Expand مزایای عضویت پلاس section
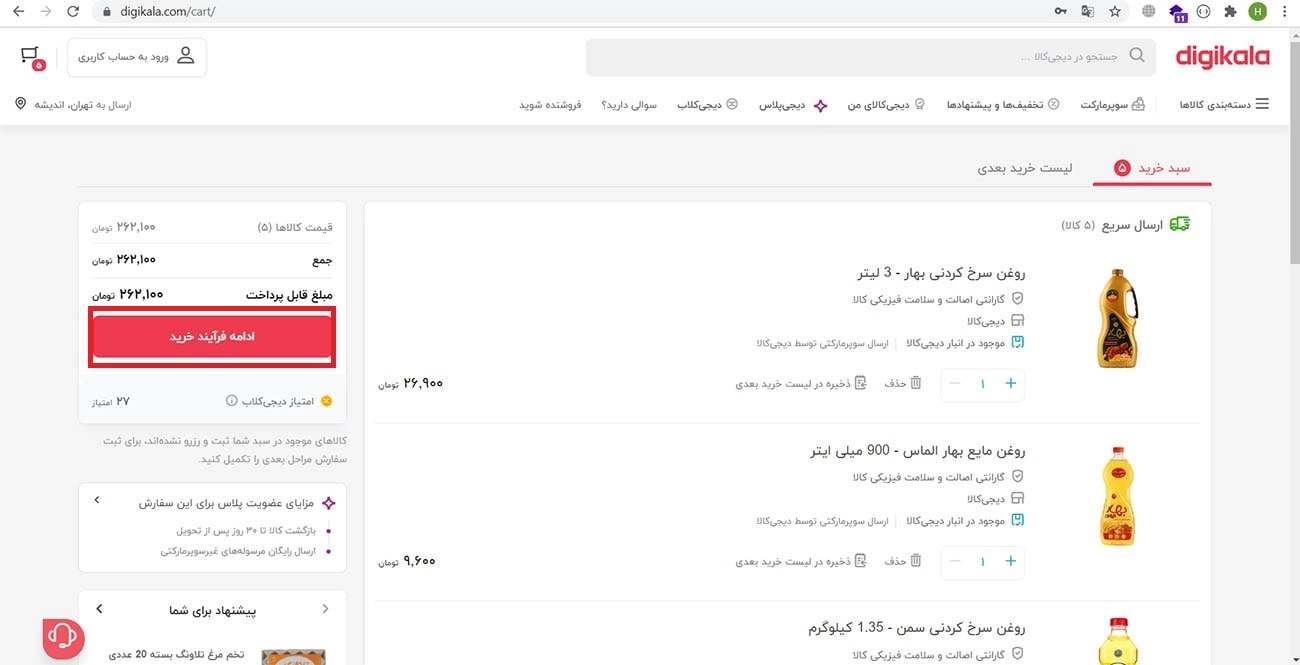 [96, 501]
